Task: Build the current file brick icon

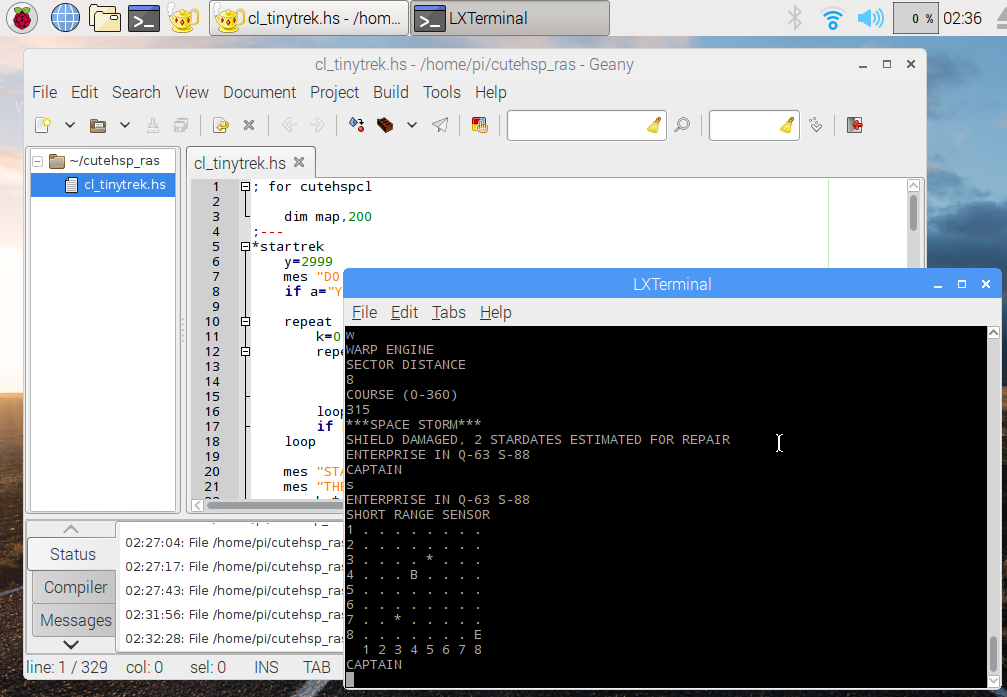Action: (x=385, y=125)
